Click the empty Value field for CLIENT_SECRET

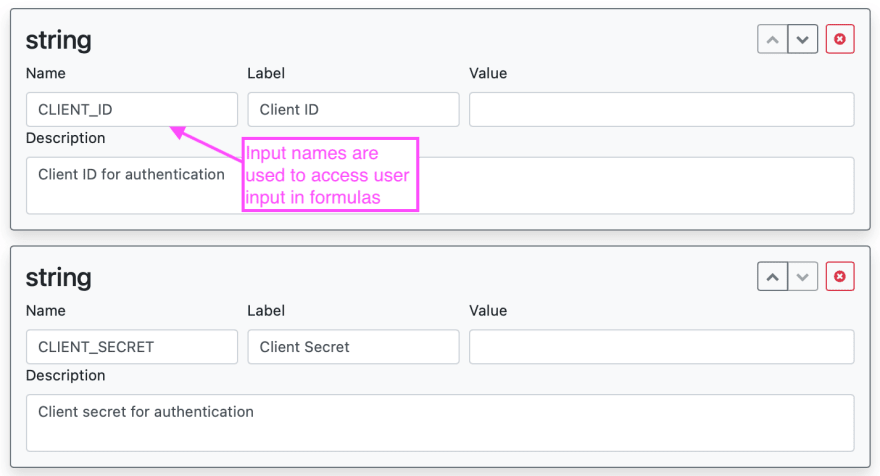coord(662,347)
